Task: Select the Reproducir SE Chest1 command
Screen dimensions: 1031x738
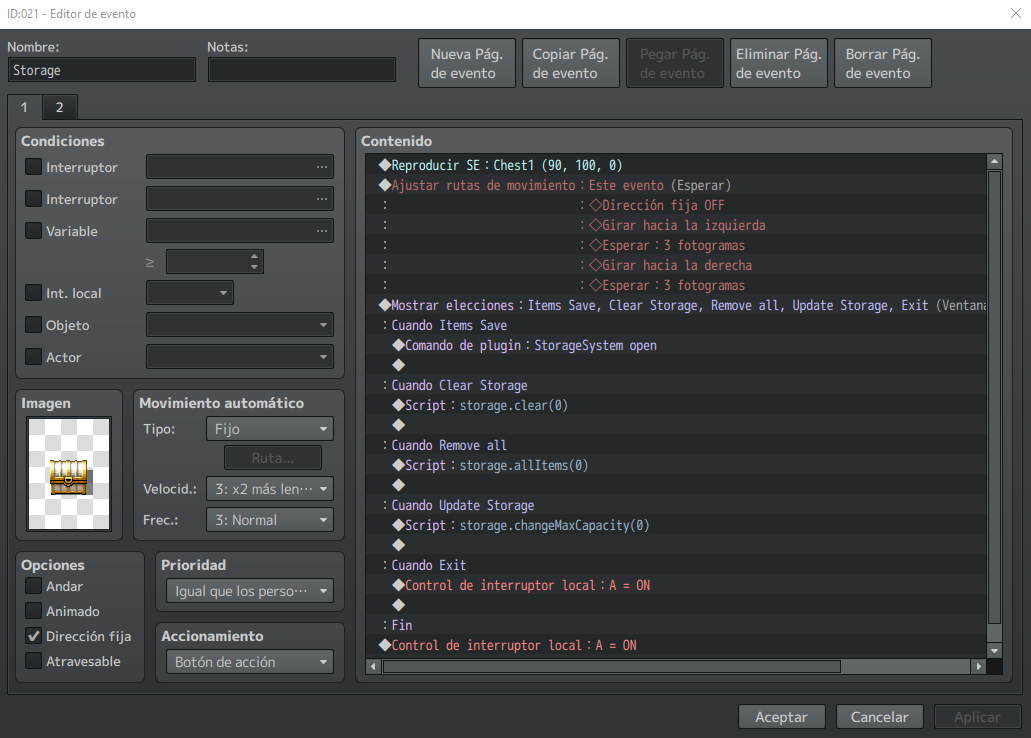Action: (676, 165)
